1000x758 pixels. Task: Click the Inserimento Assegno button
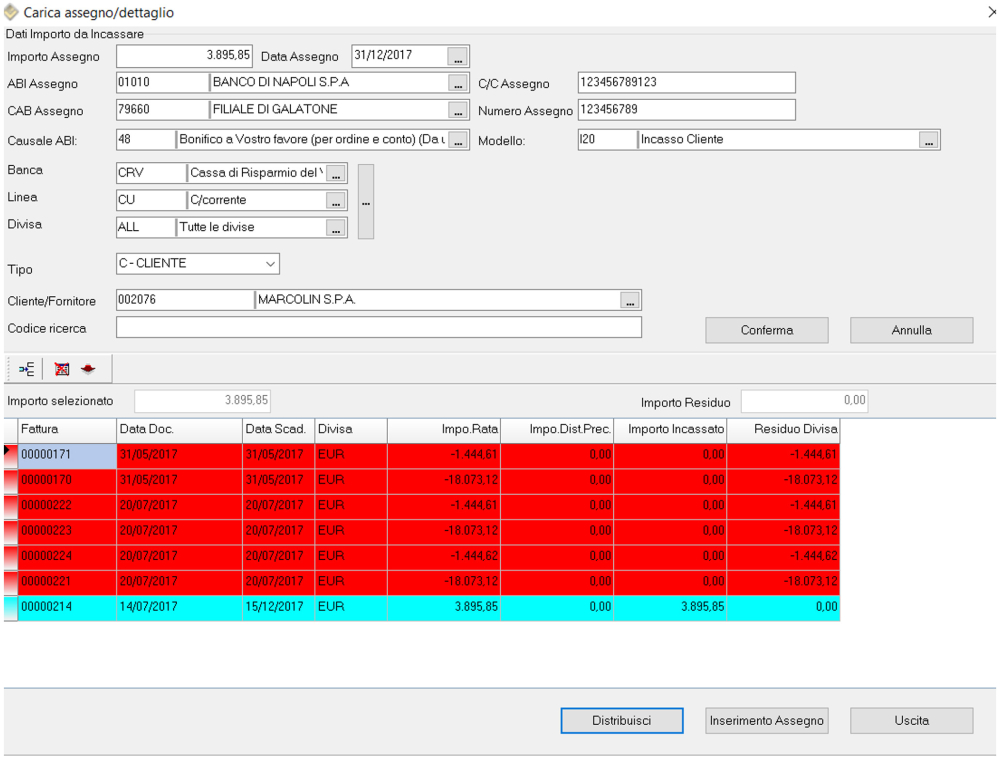(x=766, y=720)
